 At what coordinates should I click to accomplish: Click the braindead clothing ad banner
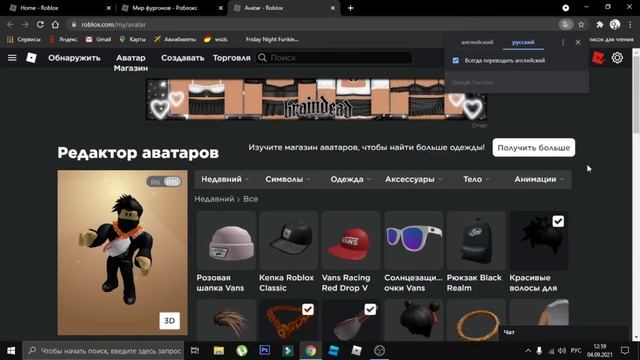[x=317, y=100]
